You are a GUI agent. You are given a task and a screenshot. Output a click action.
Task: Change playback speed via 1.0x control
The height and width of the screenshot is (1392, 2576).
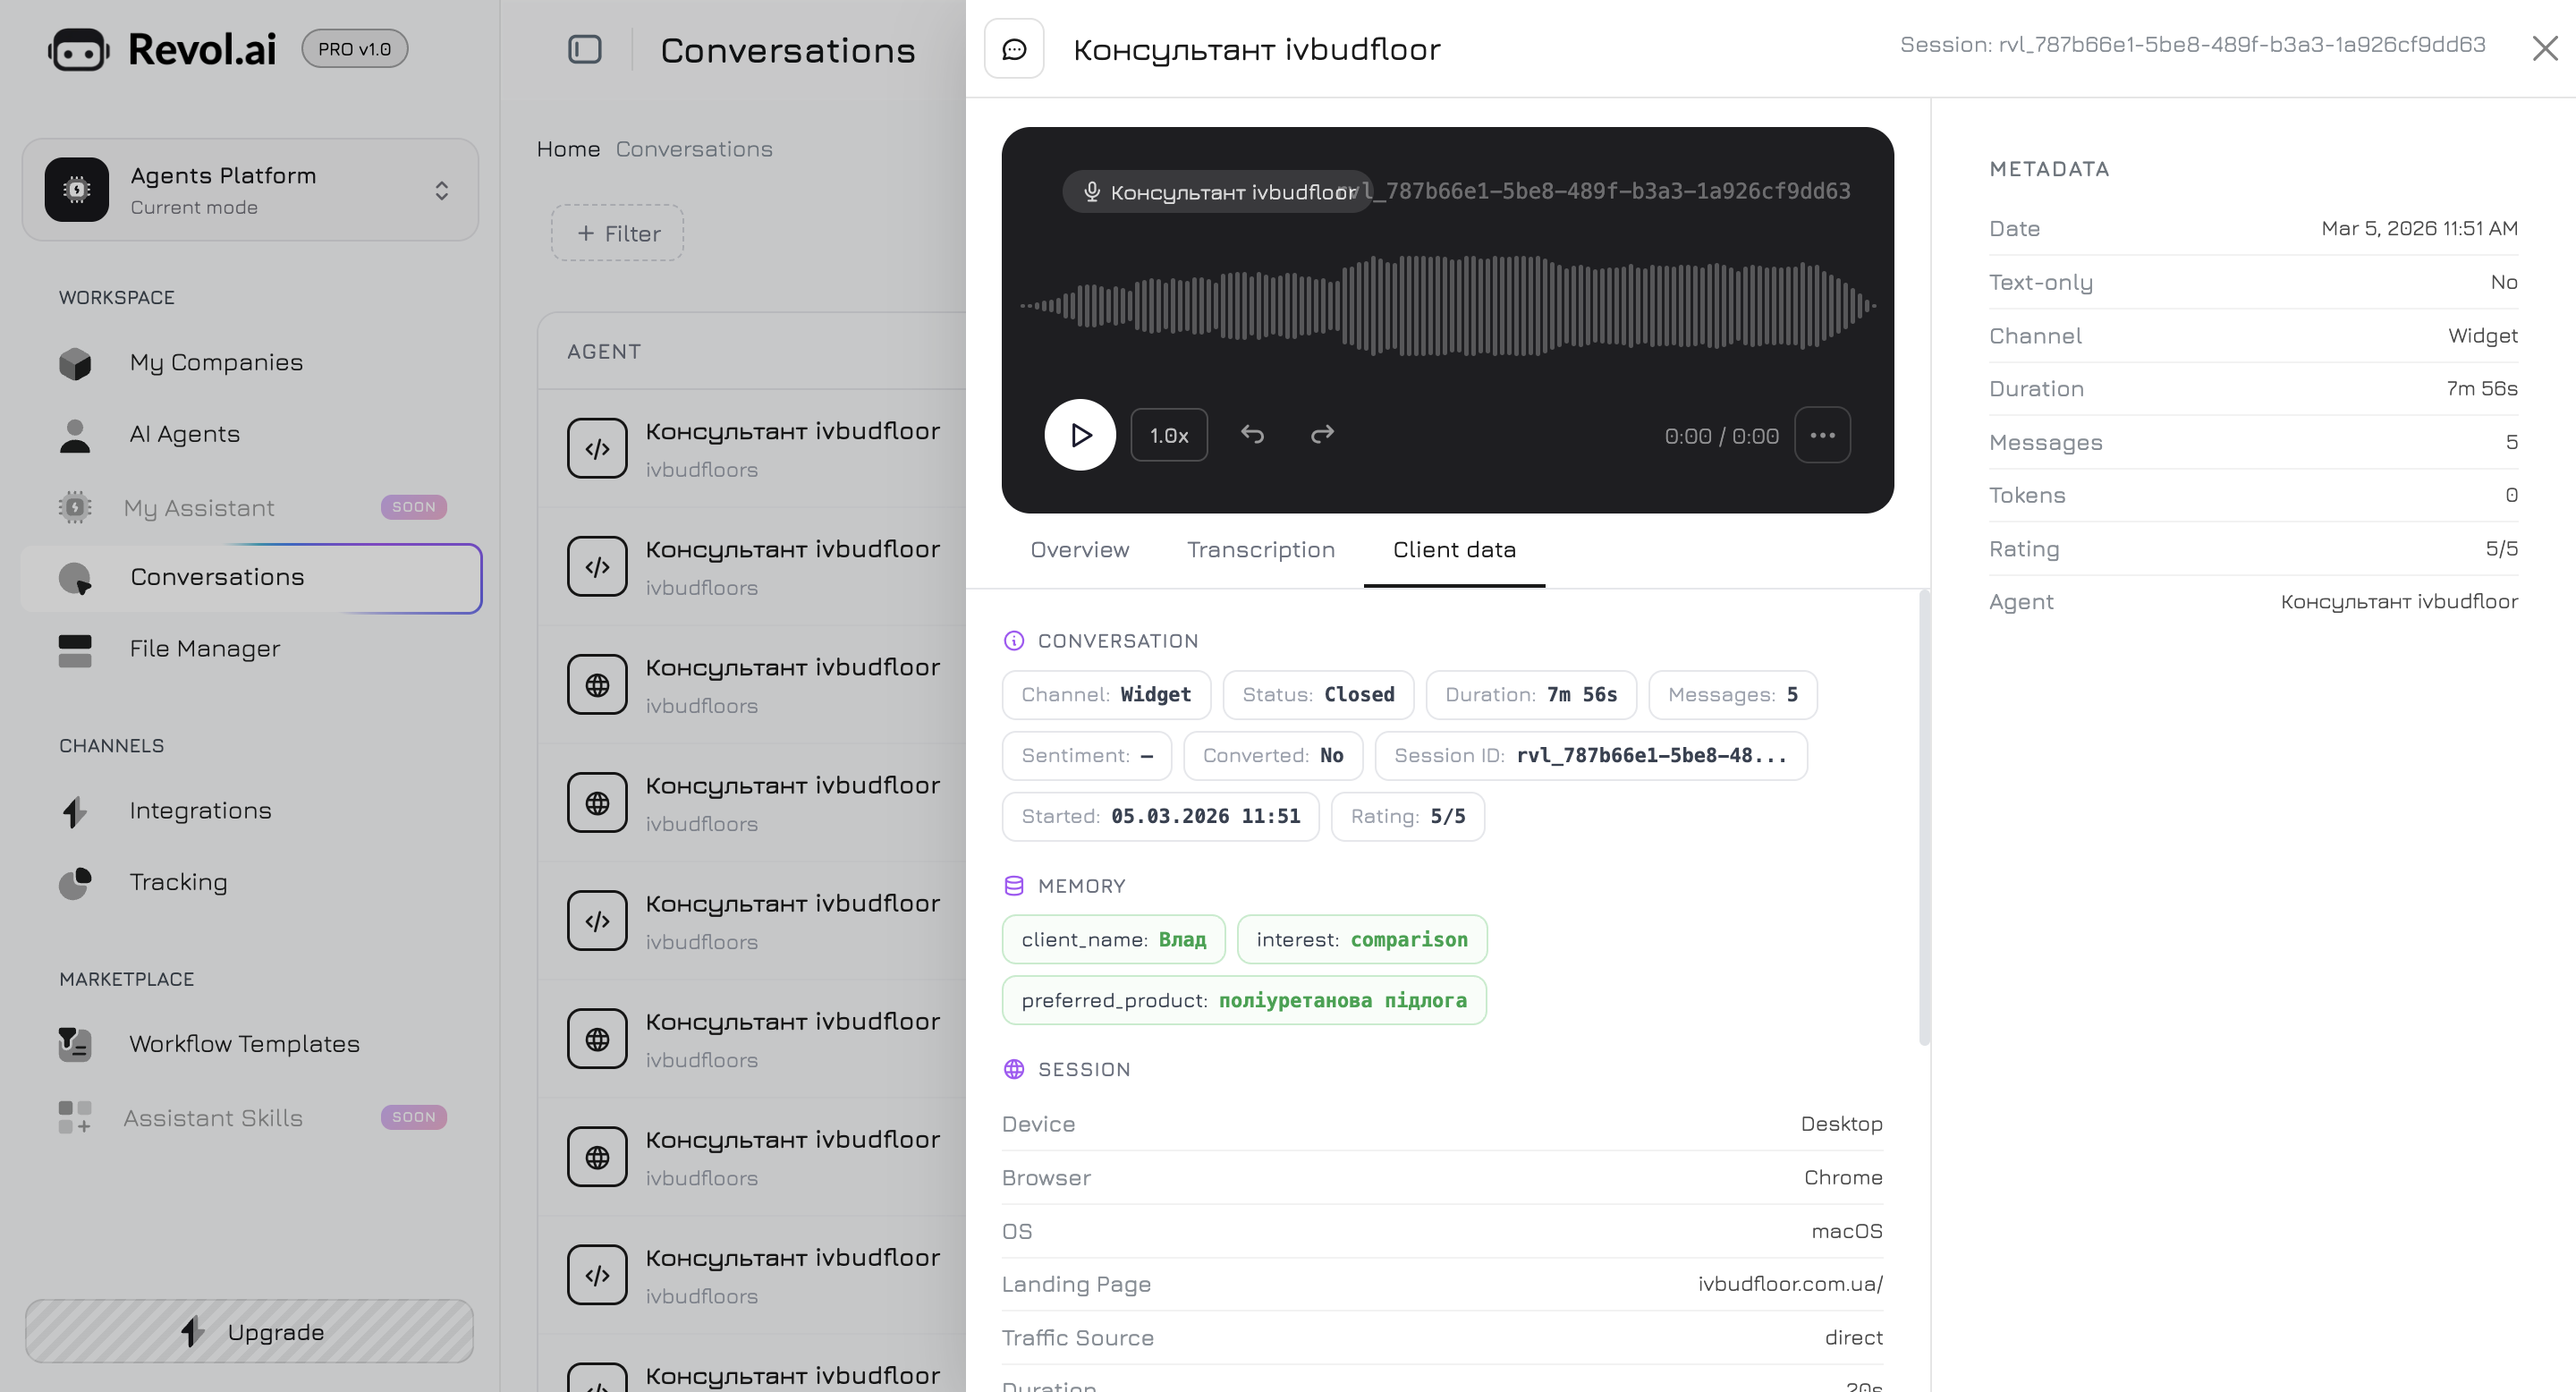1168,435
